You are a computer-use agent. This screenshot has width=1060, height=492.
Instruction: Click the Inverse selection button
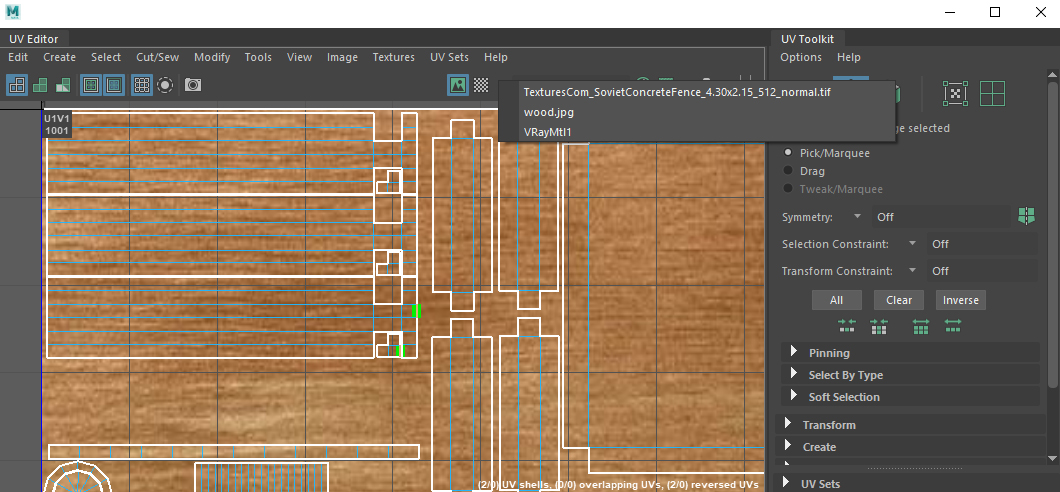(961, 300)
